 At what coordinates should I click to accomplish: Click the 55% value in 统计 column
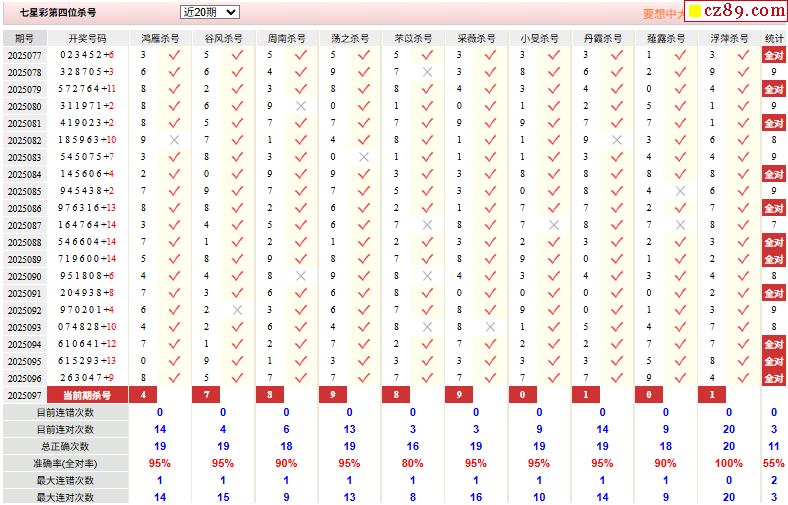[x=774, y=463]
